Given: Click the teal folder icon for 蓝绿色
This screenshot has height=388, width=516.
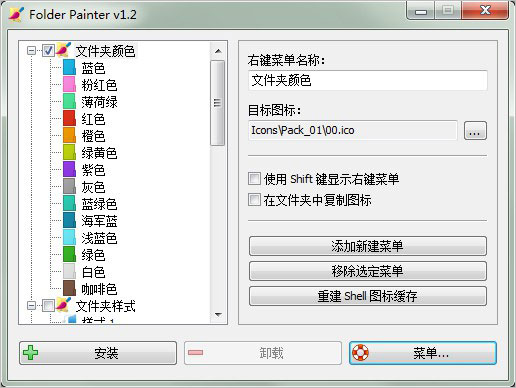Looking at the screenshot, I should 69,203.
